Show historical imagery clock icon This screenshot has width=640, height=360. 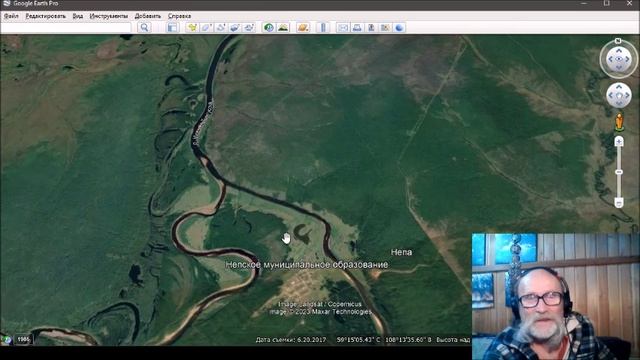[x=269, y=27]
